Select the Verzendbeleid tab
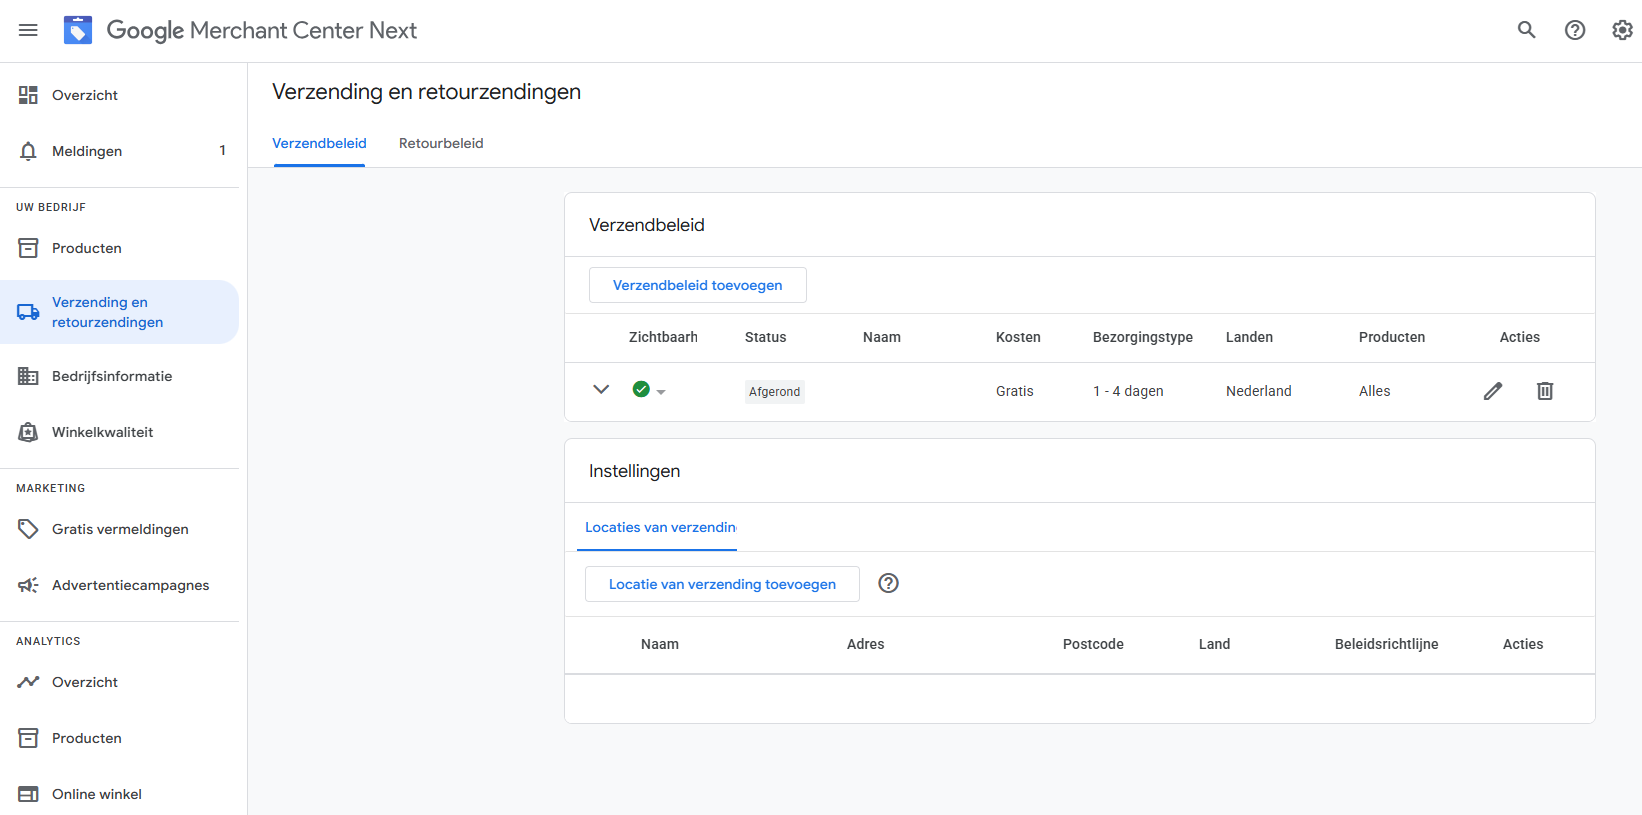This screenshot has width=1642, height=815. tap(319, 143)
